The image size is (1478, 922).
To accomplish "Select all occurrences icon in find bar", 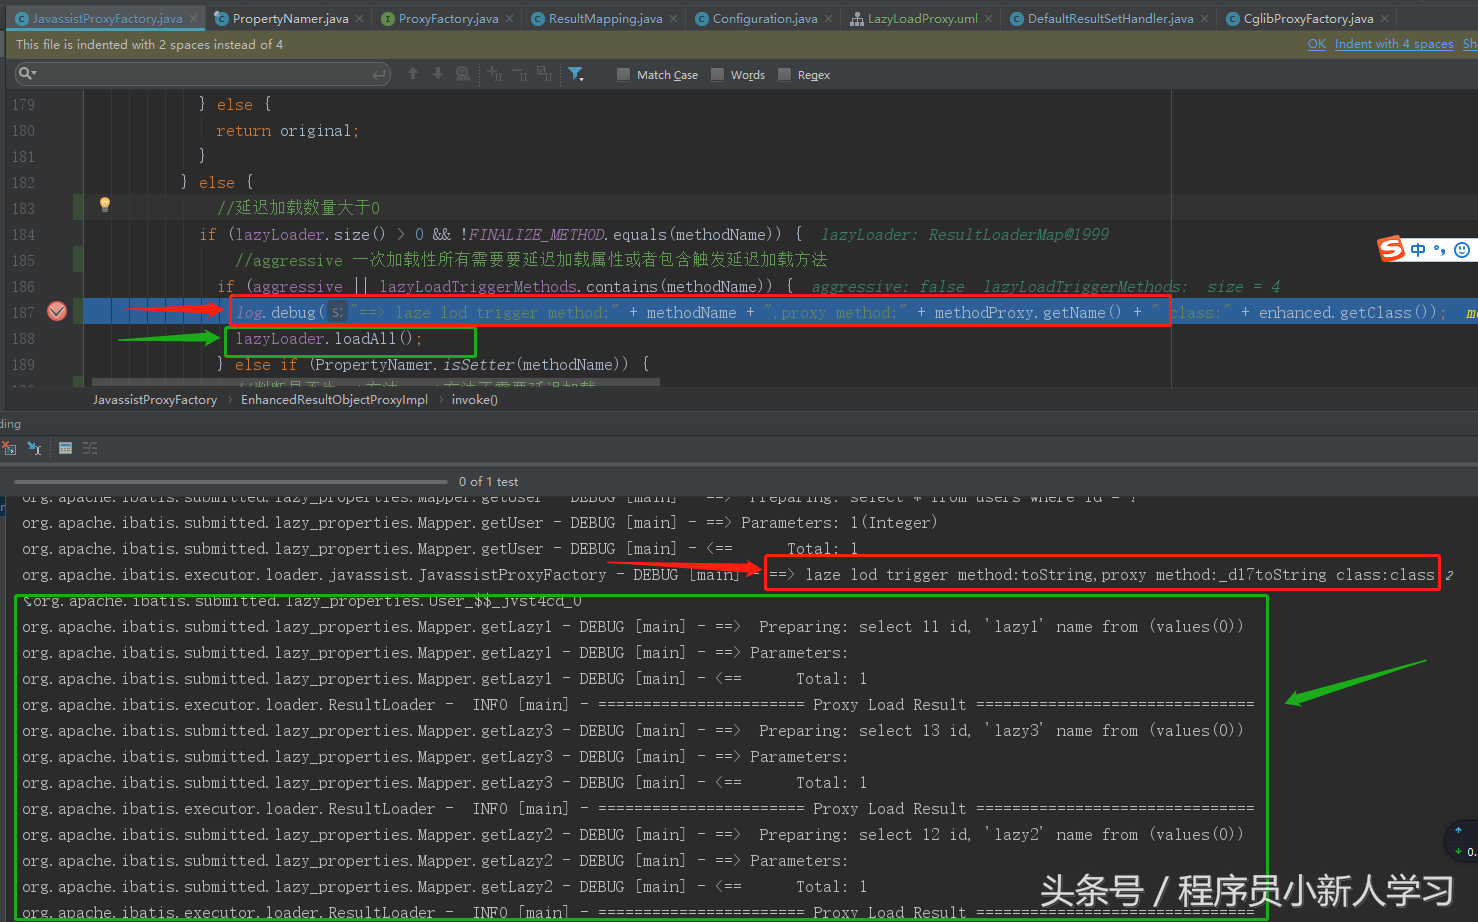I will coord(544,73).
